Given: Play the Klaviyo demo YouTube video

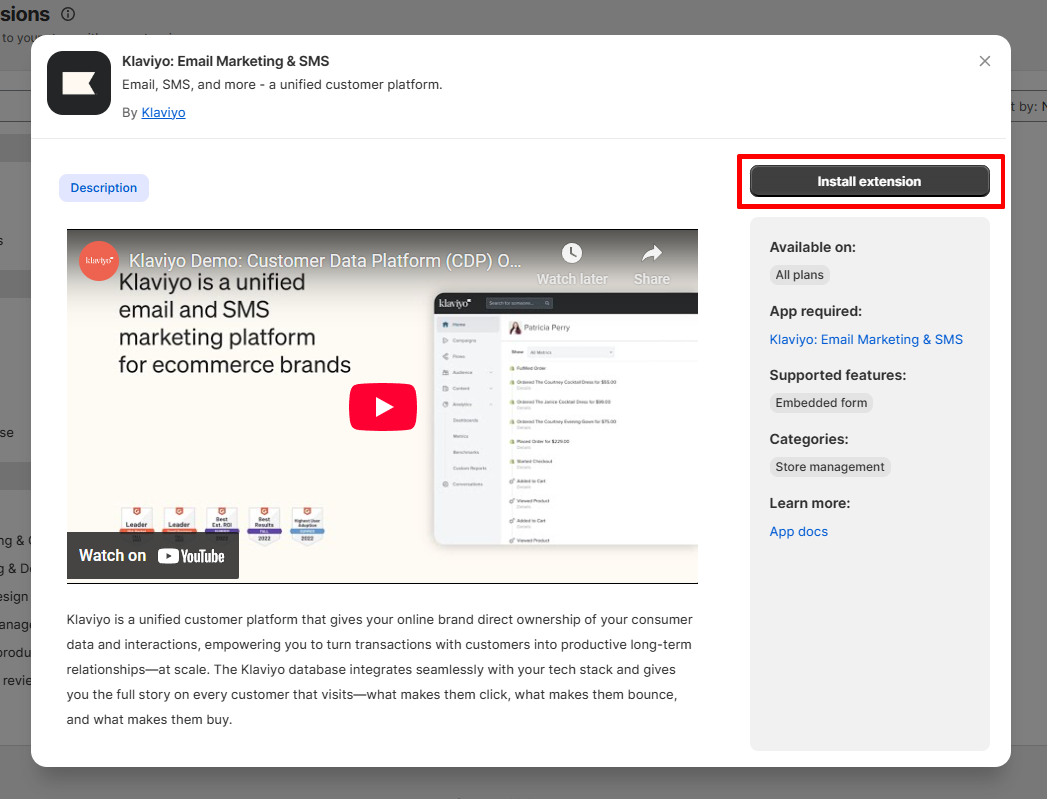Looking at the screenshot, I should point(383,407).
